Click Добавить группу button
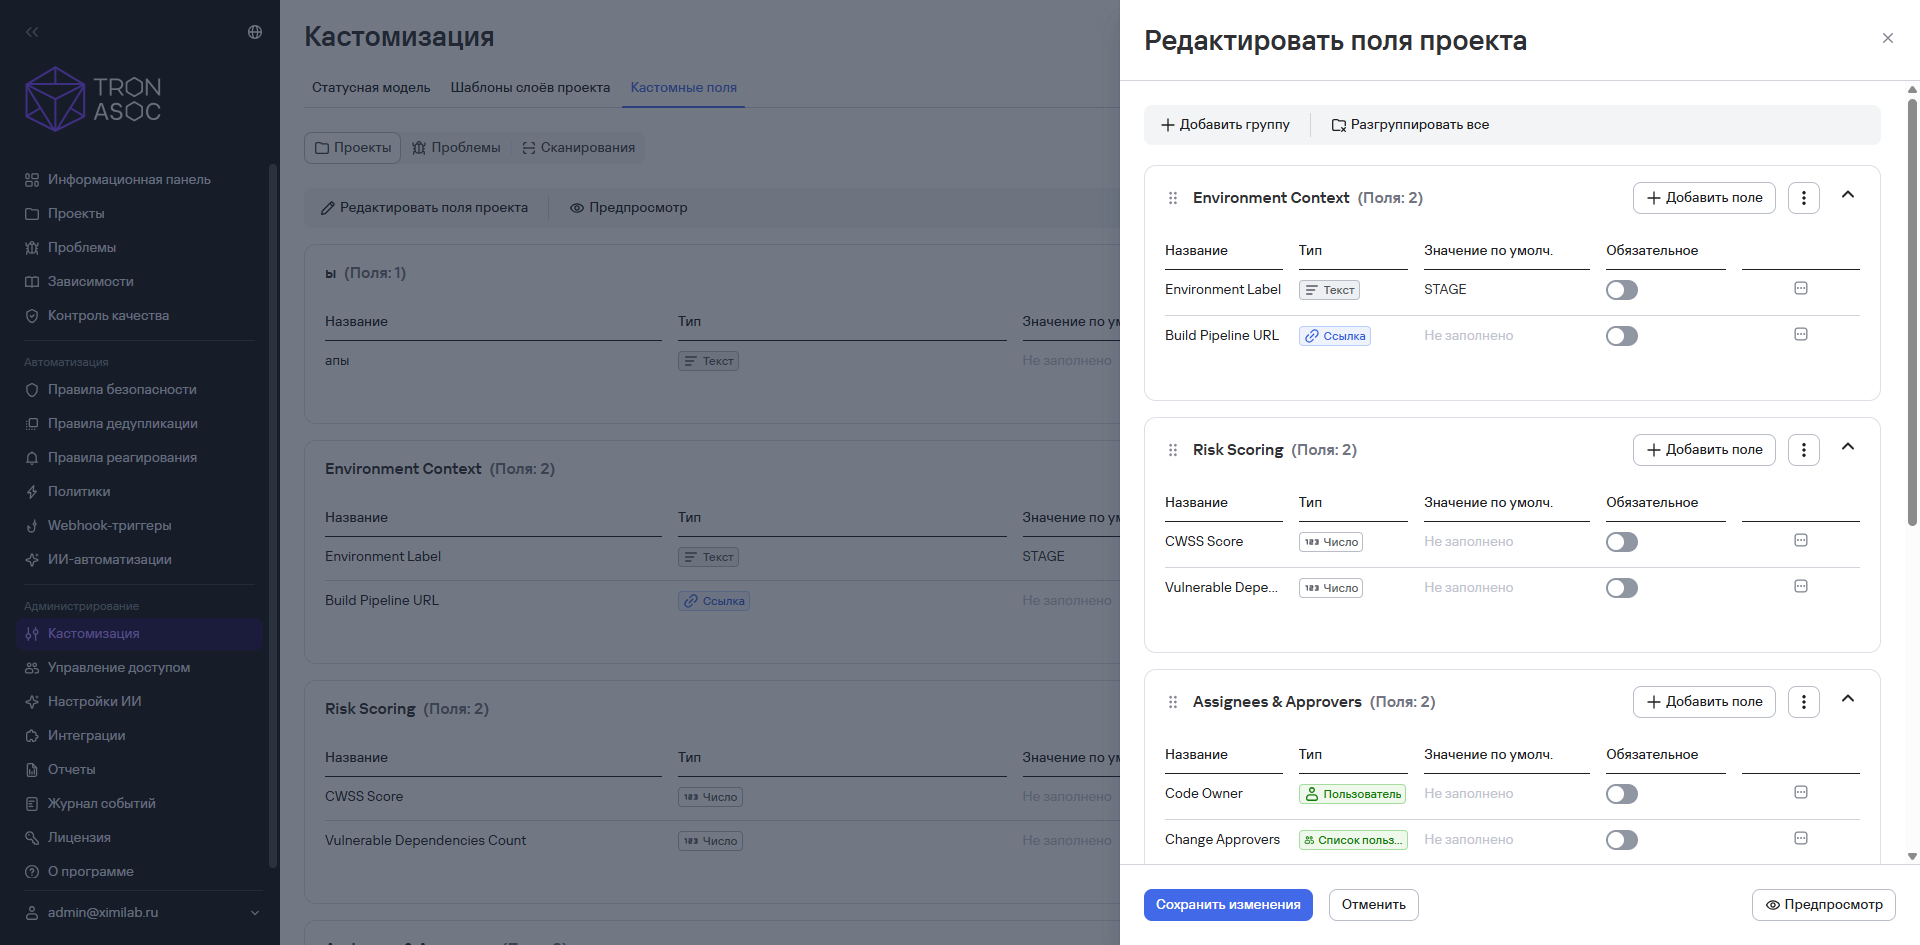The image size is (1920, 945). pyautogui.click(x=1225, y=125)
